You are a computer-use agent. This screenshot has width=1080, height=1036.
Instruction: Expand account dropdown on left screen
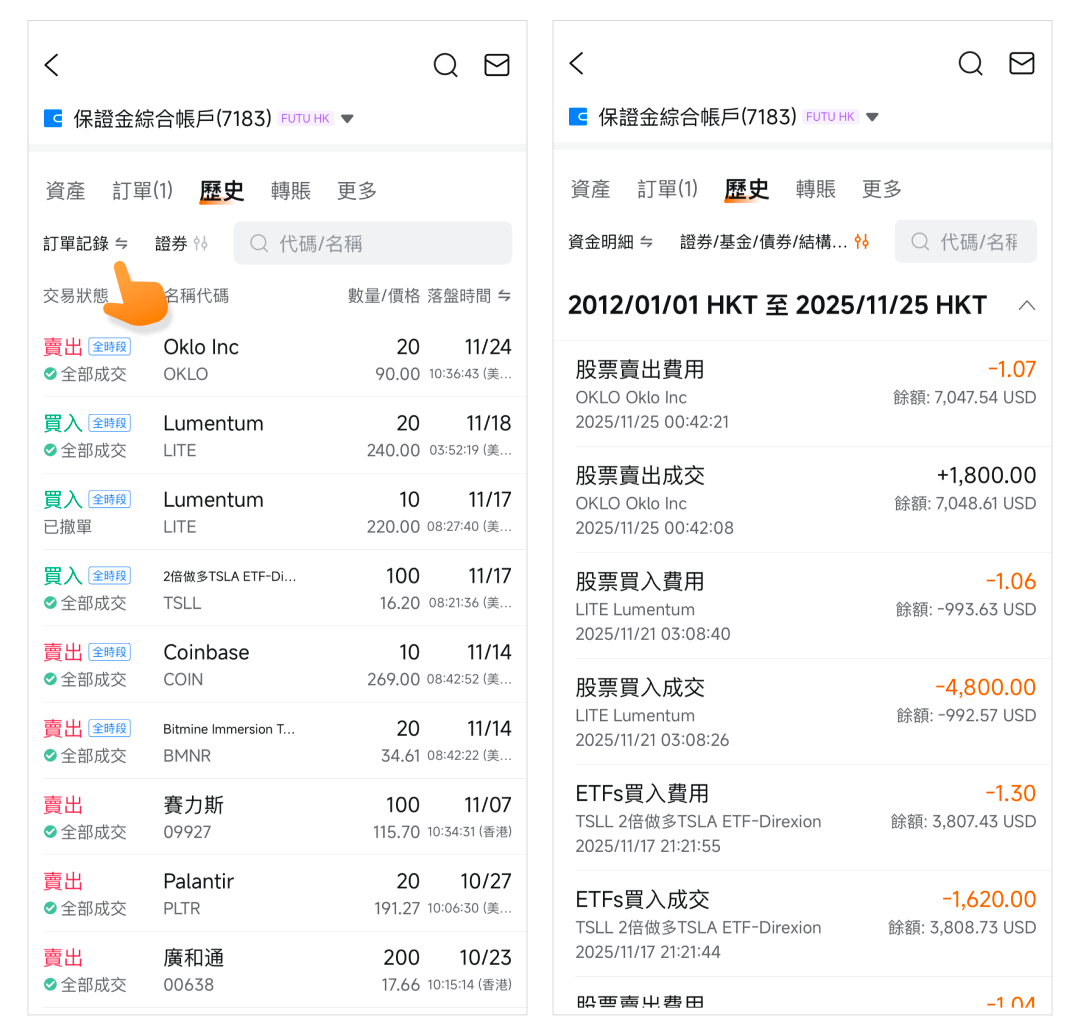point(347,118)
